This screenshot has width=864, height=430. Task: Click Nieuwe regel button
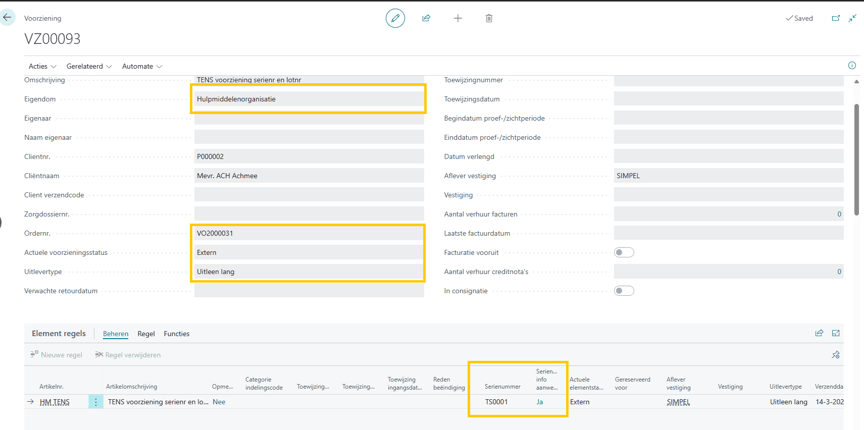56,355
